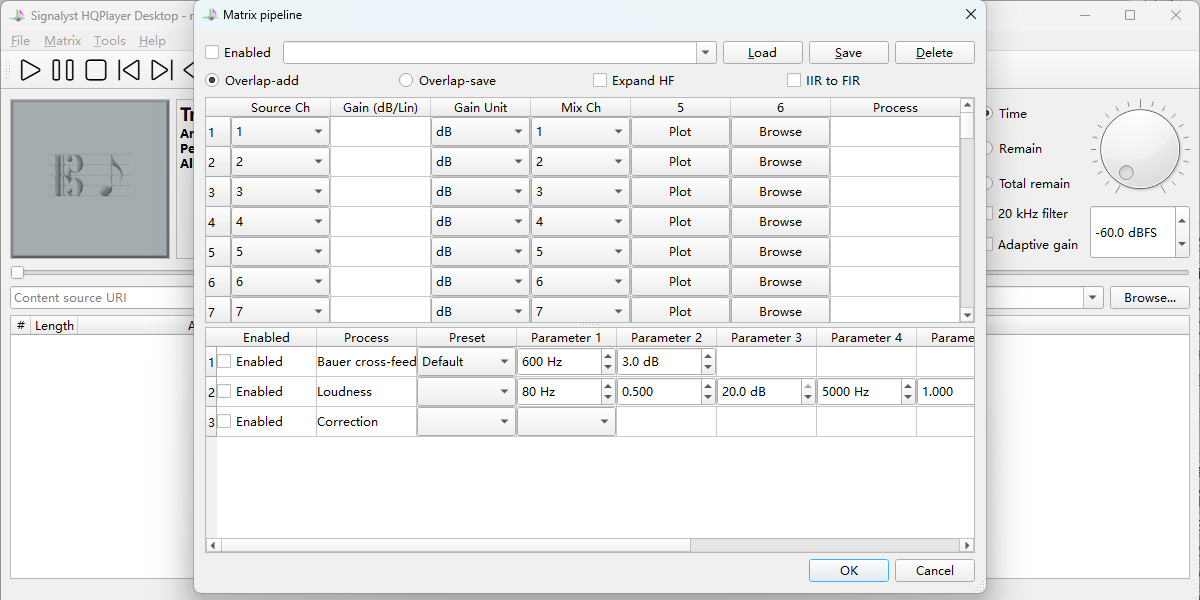The width and height of the screenshot is (1200, 600).
Task: Open the Tools menu
Action: 110,41
